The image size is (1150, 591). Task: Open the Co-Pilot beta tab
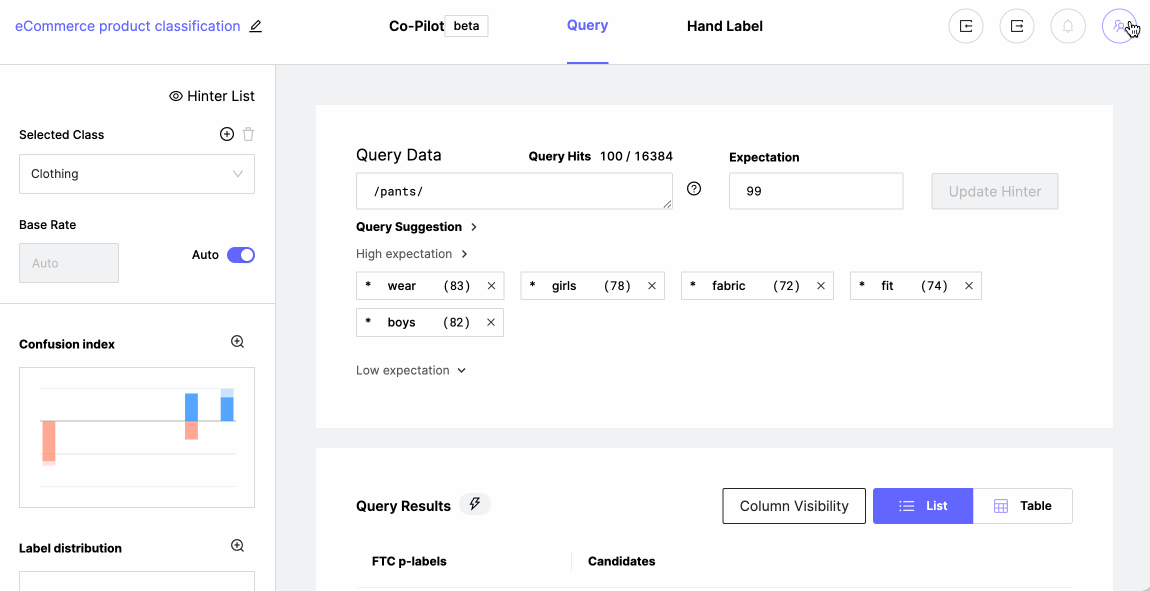point(437,26)
